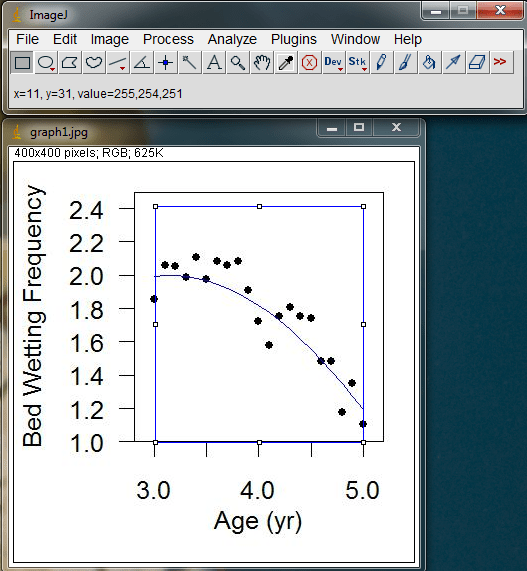This screenshot has width=527, height=571.
Task: Open the Help menu
Action: coord(408,39)
